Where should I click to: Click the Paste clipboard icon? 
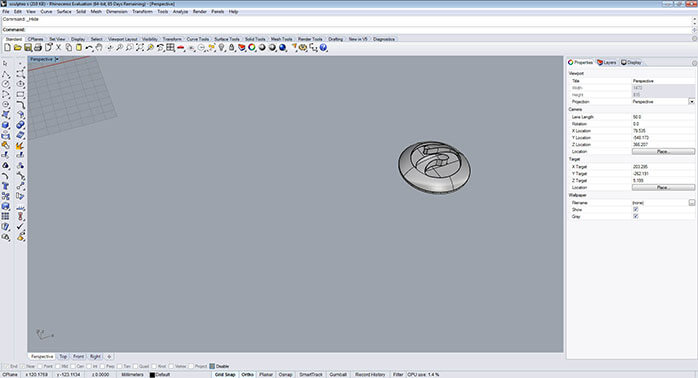[79, 48]
